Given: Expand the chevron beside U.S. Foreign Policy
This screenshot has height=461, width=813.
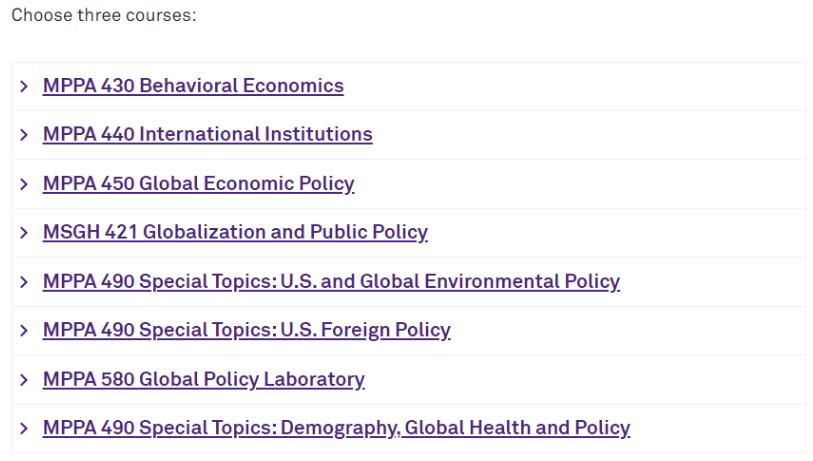Looking at the screenshot, I should click(24, 331).
